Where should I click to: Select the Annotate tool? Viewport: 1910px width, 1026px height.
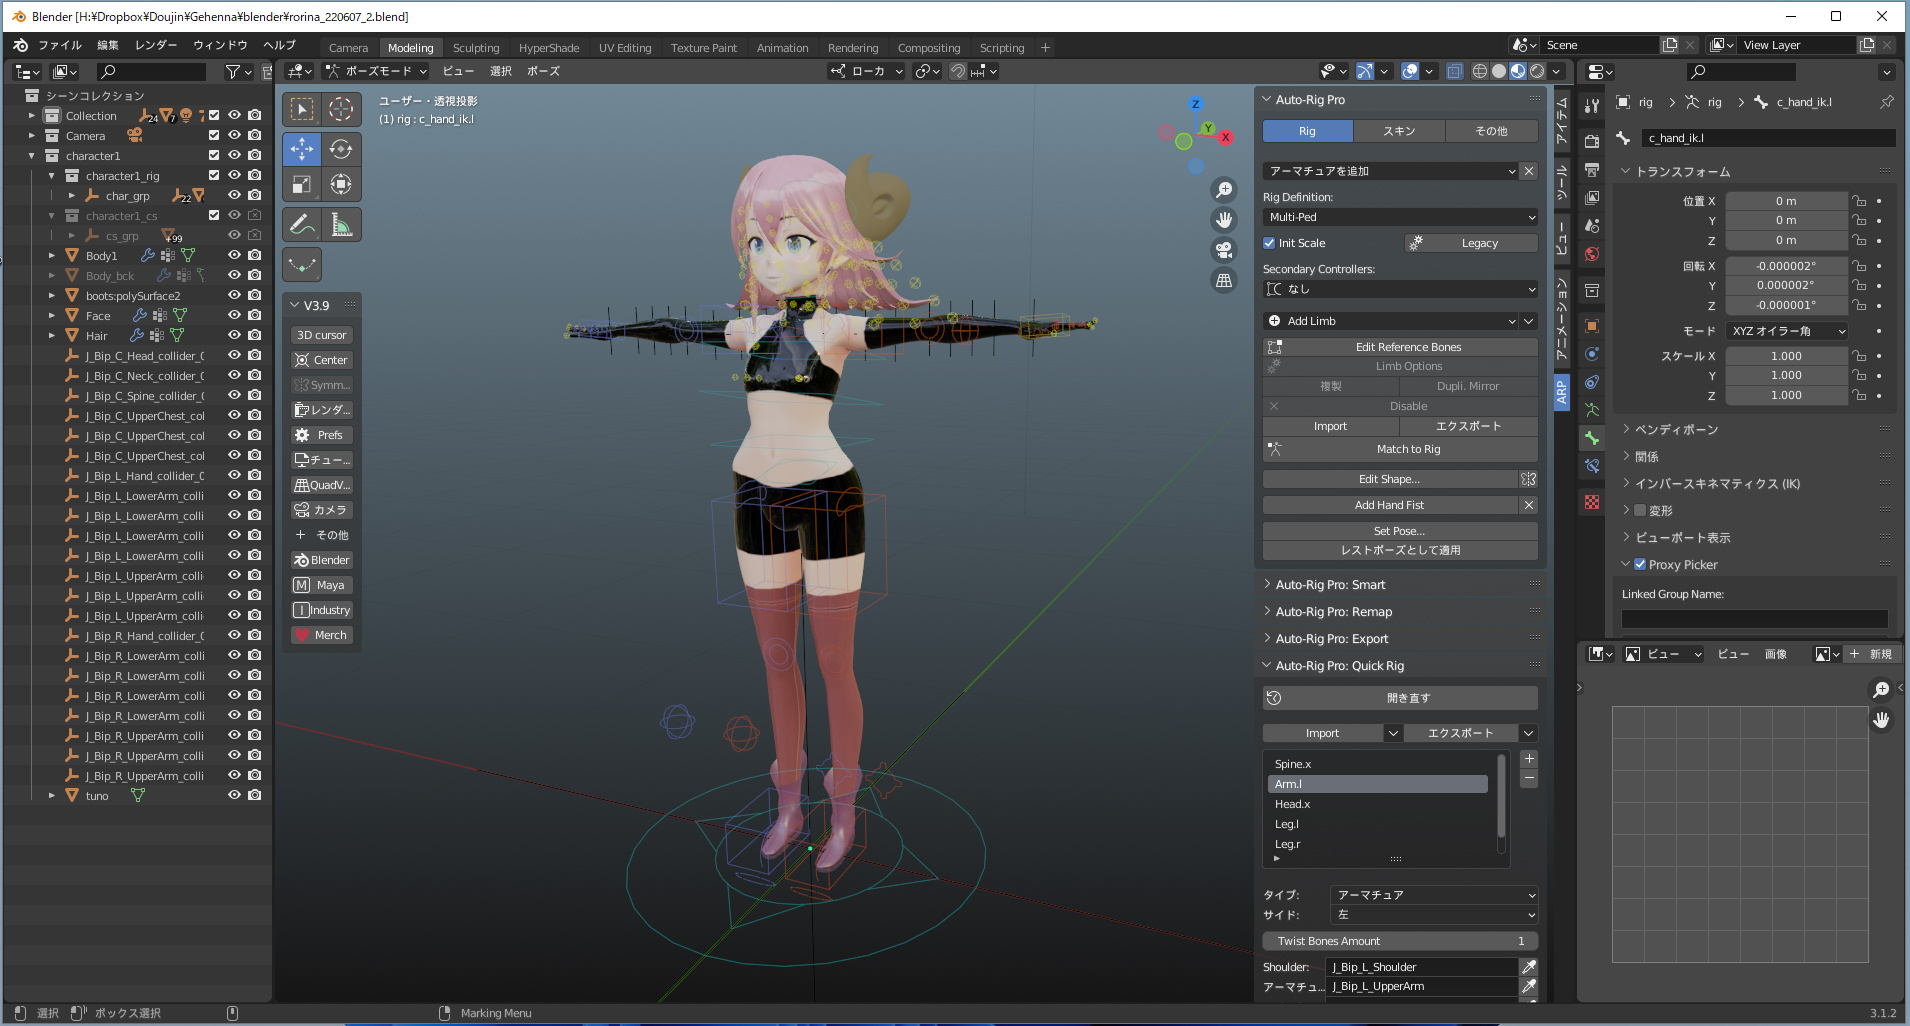302,225
